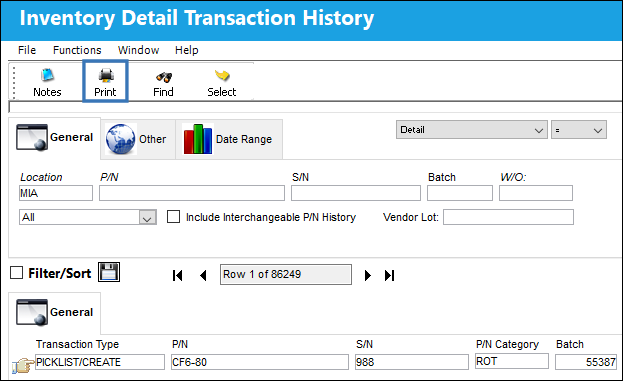Jump to the first row
The image size is (623, 381).
(x=178, y=275)
